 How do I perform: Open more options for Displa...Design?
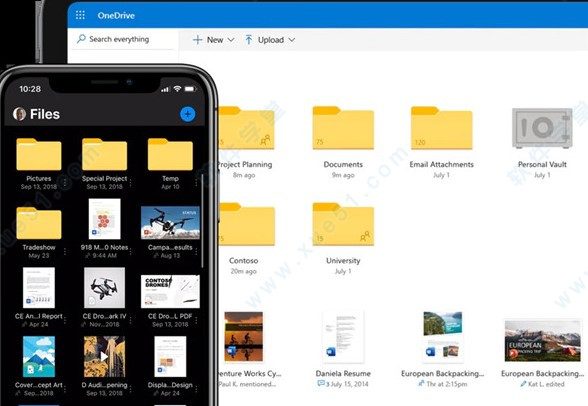coord(196,389)
